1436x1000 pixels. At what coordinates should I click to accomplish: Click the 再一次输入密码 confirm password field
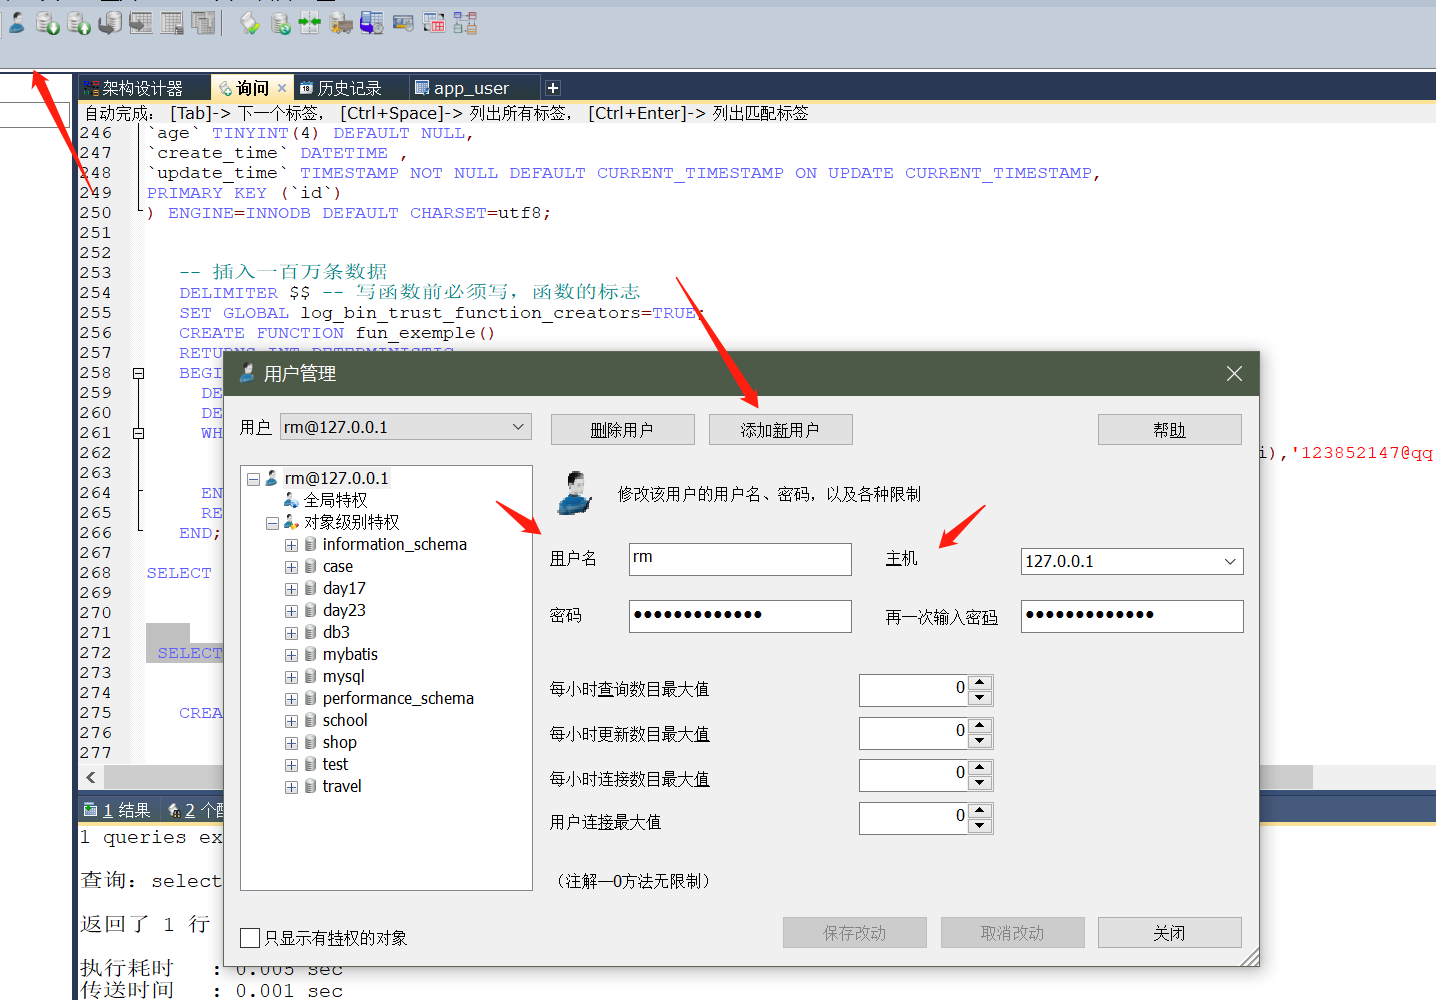click(1132, 616)
